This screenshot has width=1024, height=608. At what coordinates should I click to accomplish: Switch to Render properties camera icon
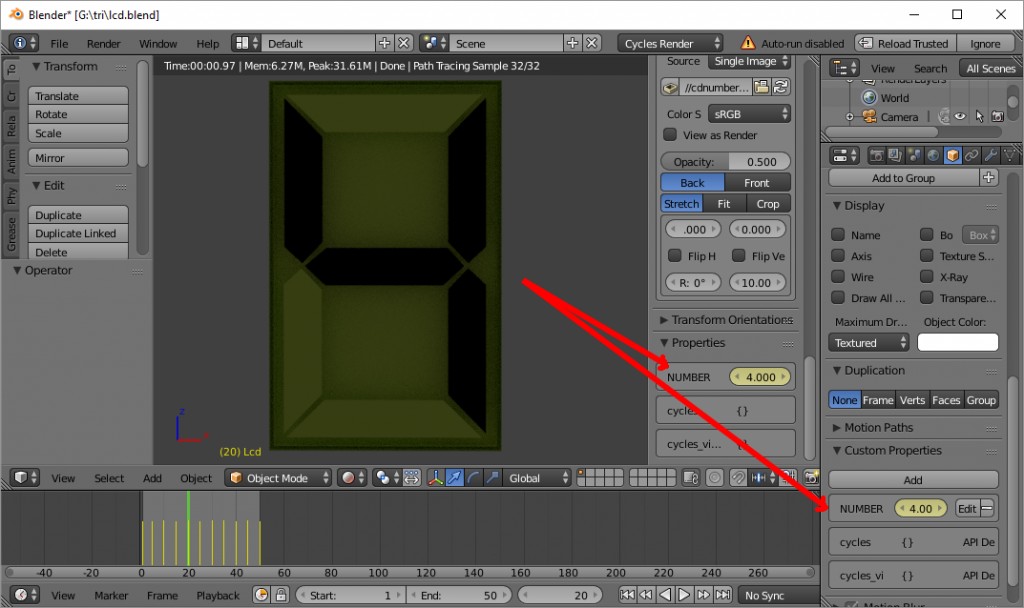point(877,155)
